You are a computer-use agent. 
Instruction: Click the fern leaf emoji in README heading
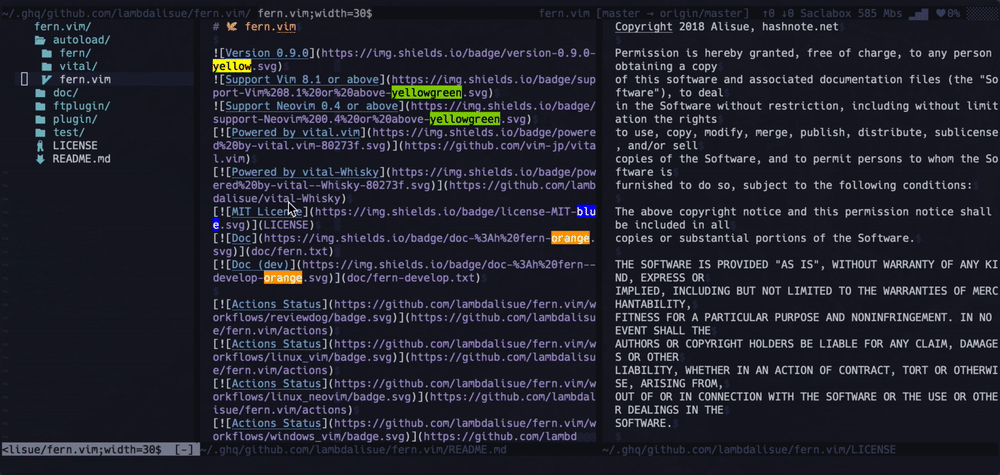click(232, 27)
